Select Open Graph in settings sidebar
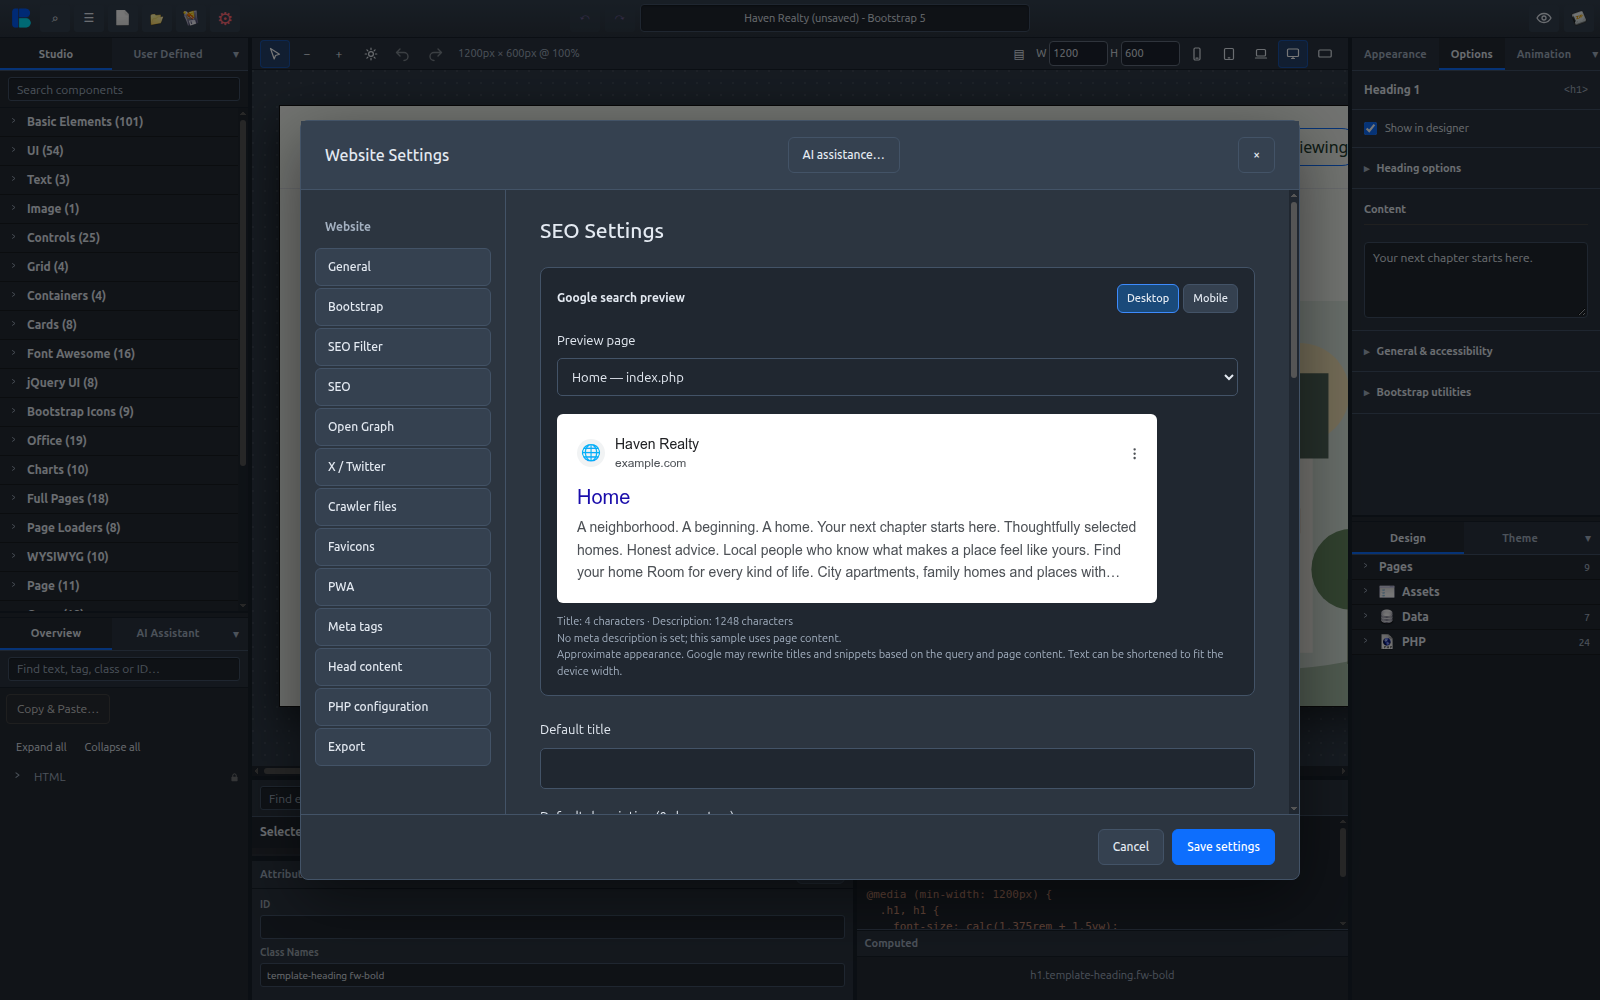 pos(403,427)
